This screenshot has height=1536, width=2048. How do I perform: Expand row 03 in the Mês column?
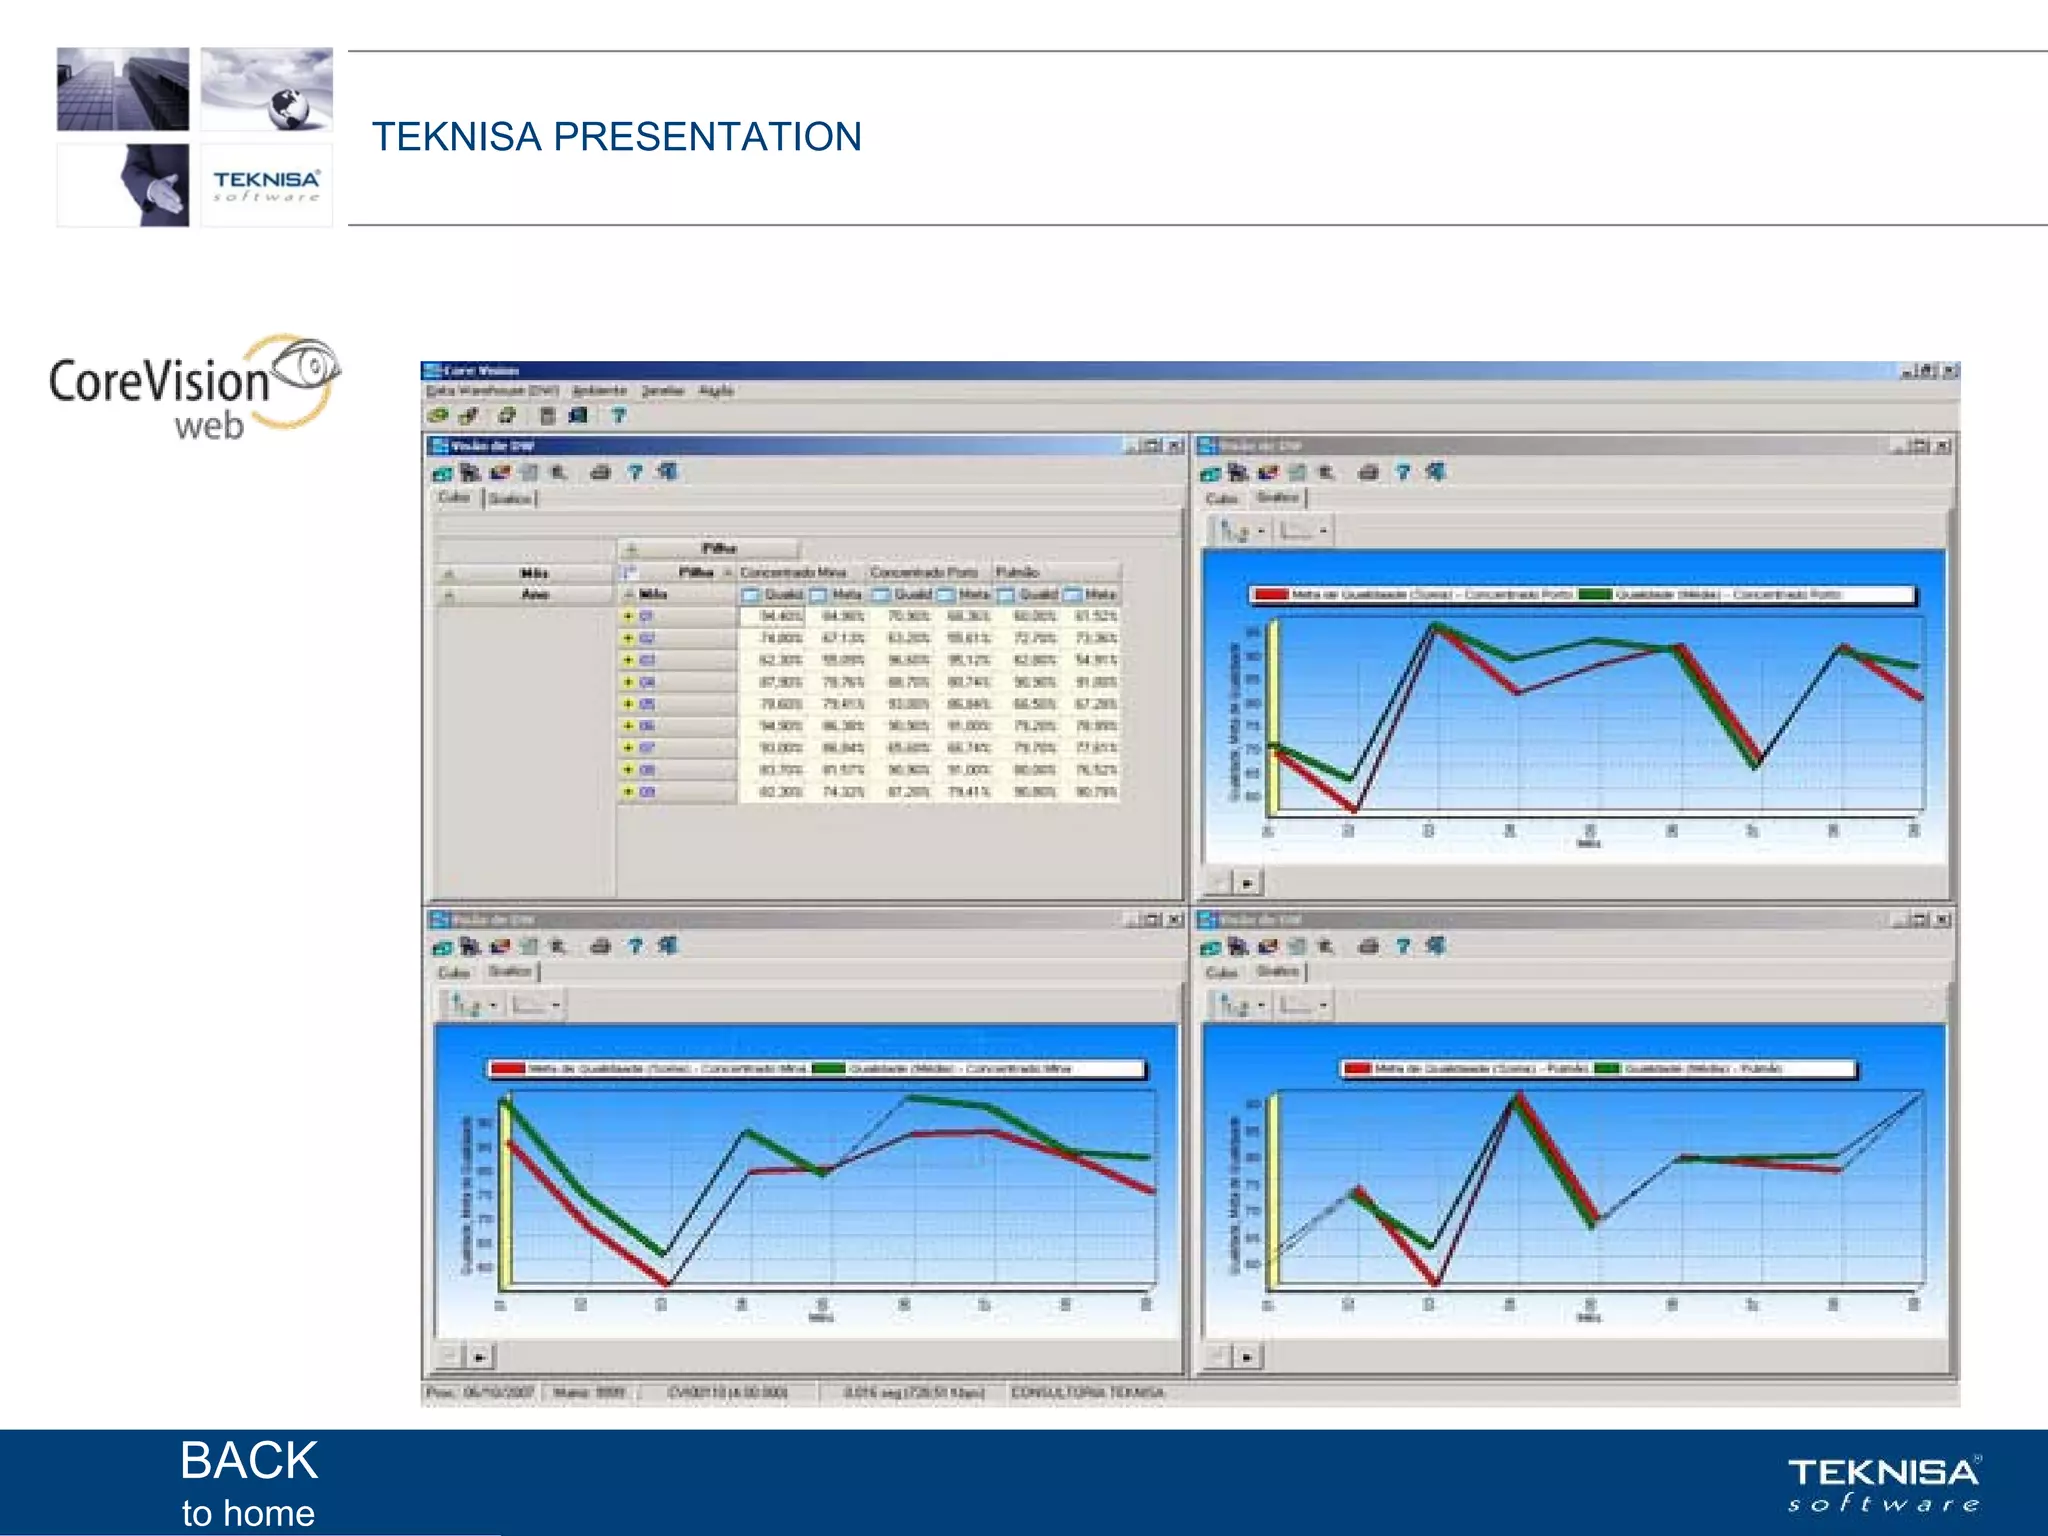(x=629, y=660)
